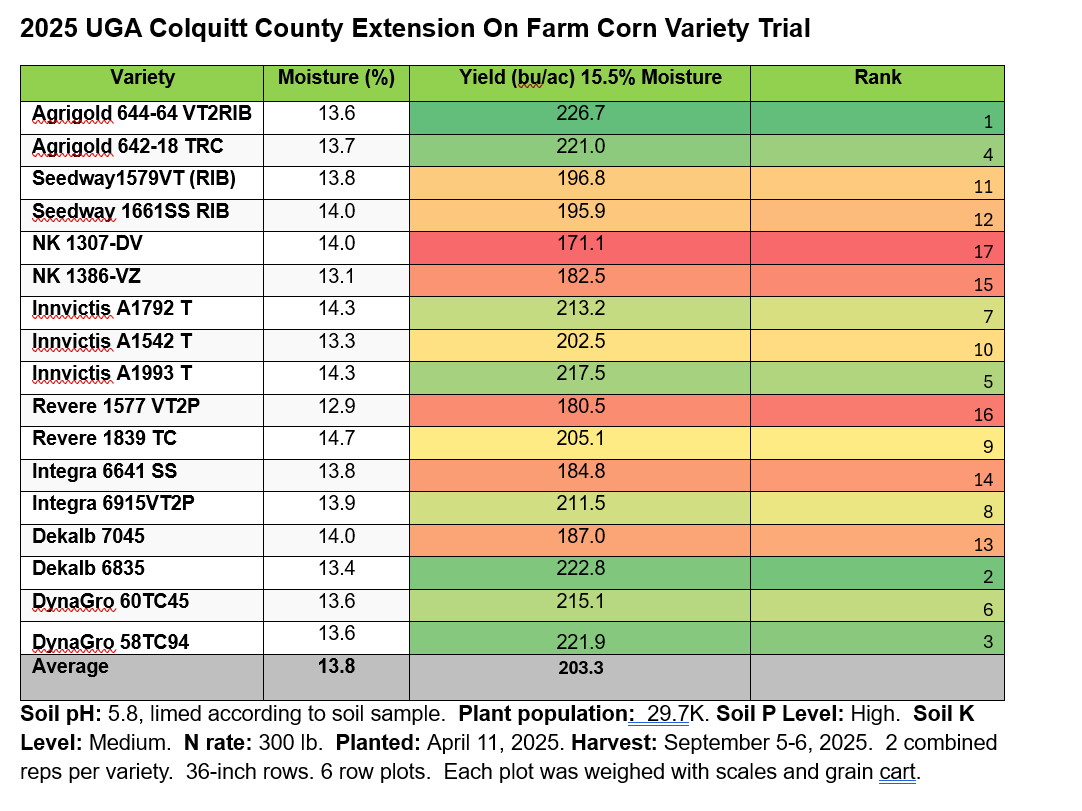Click the trial title heading text
The image size is (1082, 811).
pos(415,29)
